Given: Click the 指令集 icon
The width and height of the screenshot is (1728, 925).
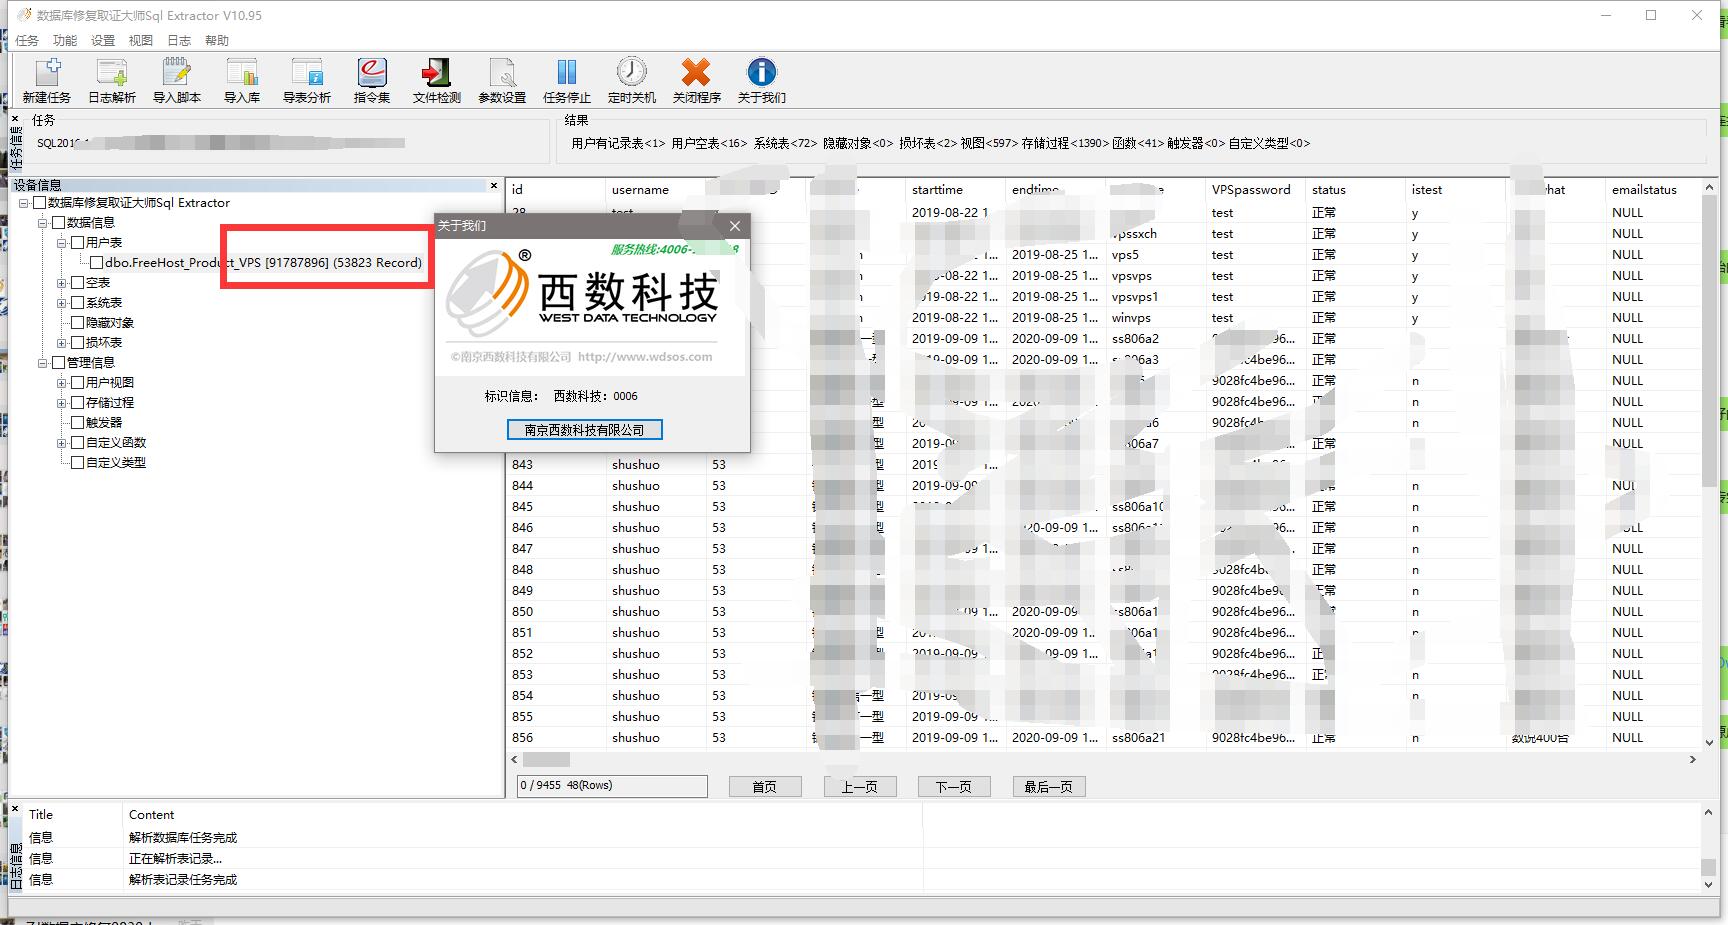Looking at the screenshot, I should point(372,80).
